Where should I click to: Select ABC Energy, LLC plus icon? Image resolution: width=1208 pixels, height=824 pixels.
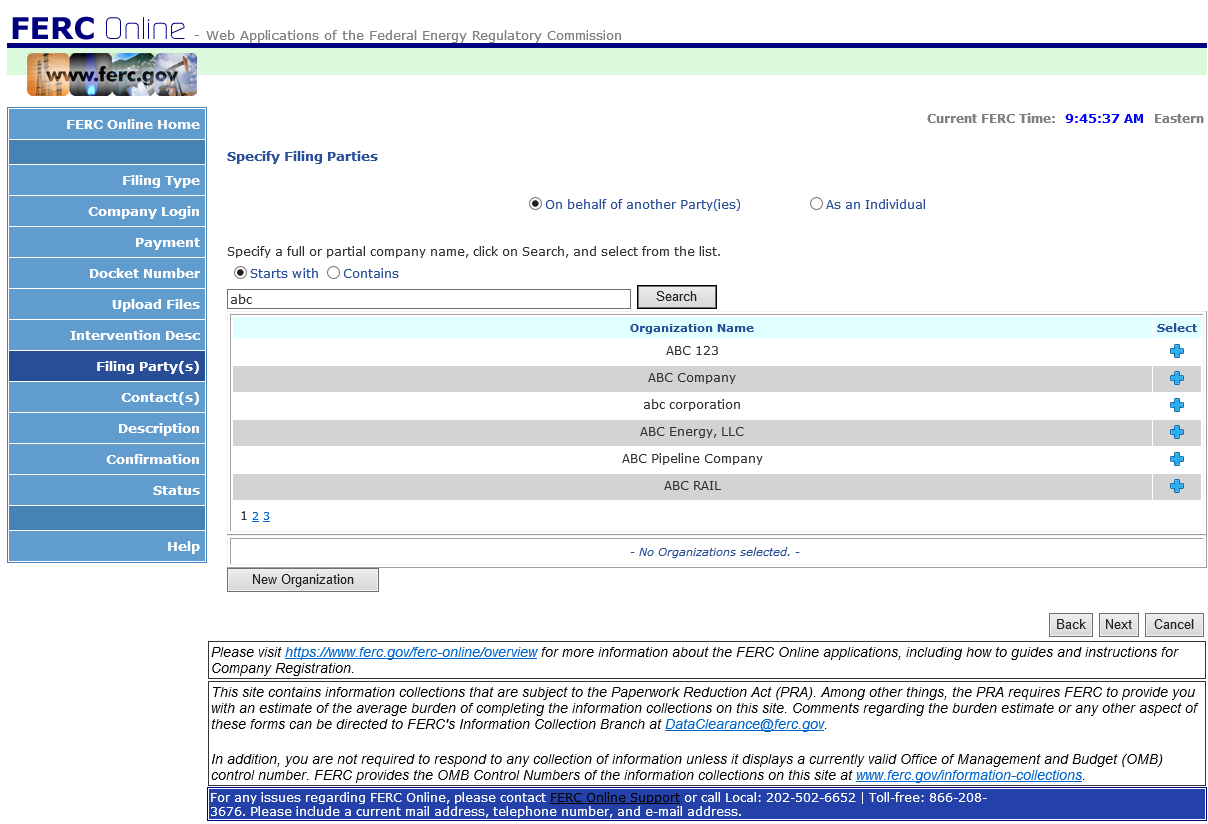(1176, 432)
